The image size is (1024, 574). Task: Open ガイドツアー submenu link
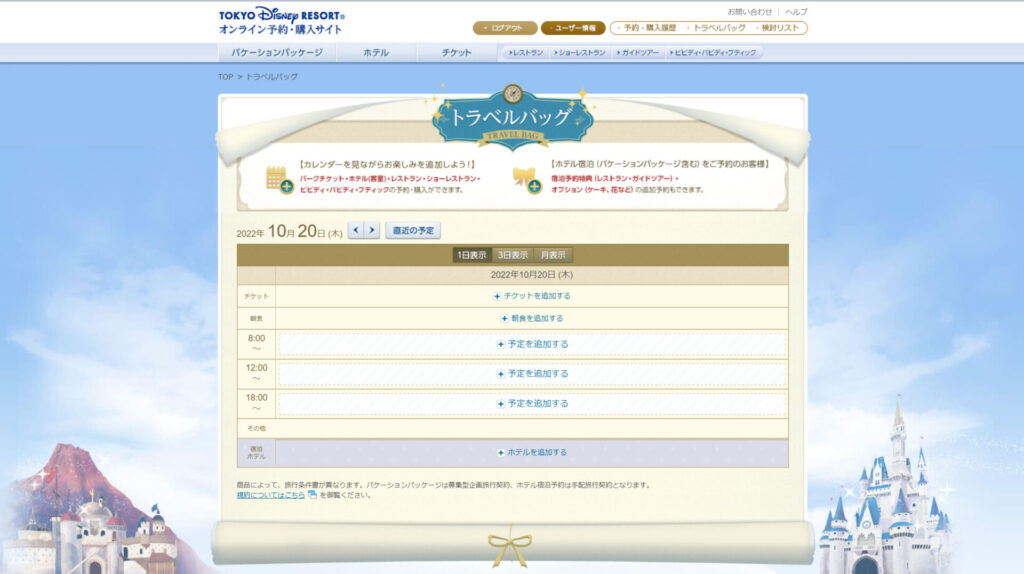tap(638, 52)
